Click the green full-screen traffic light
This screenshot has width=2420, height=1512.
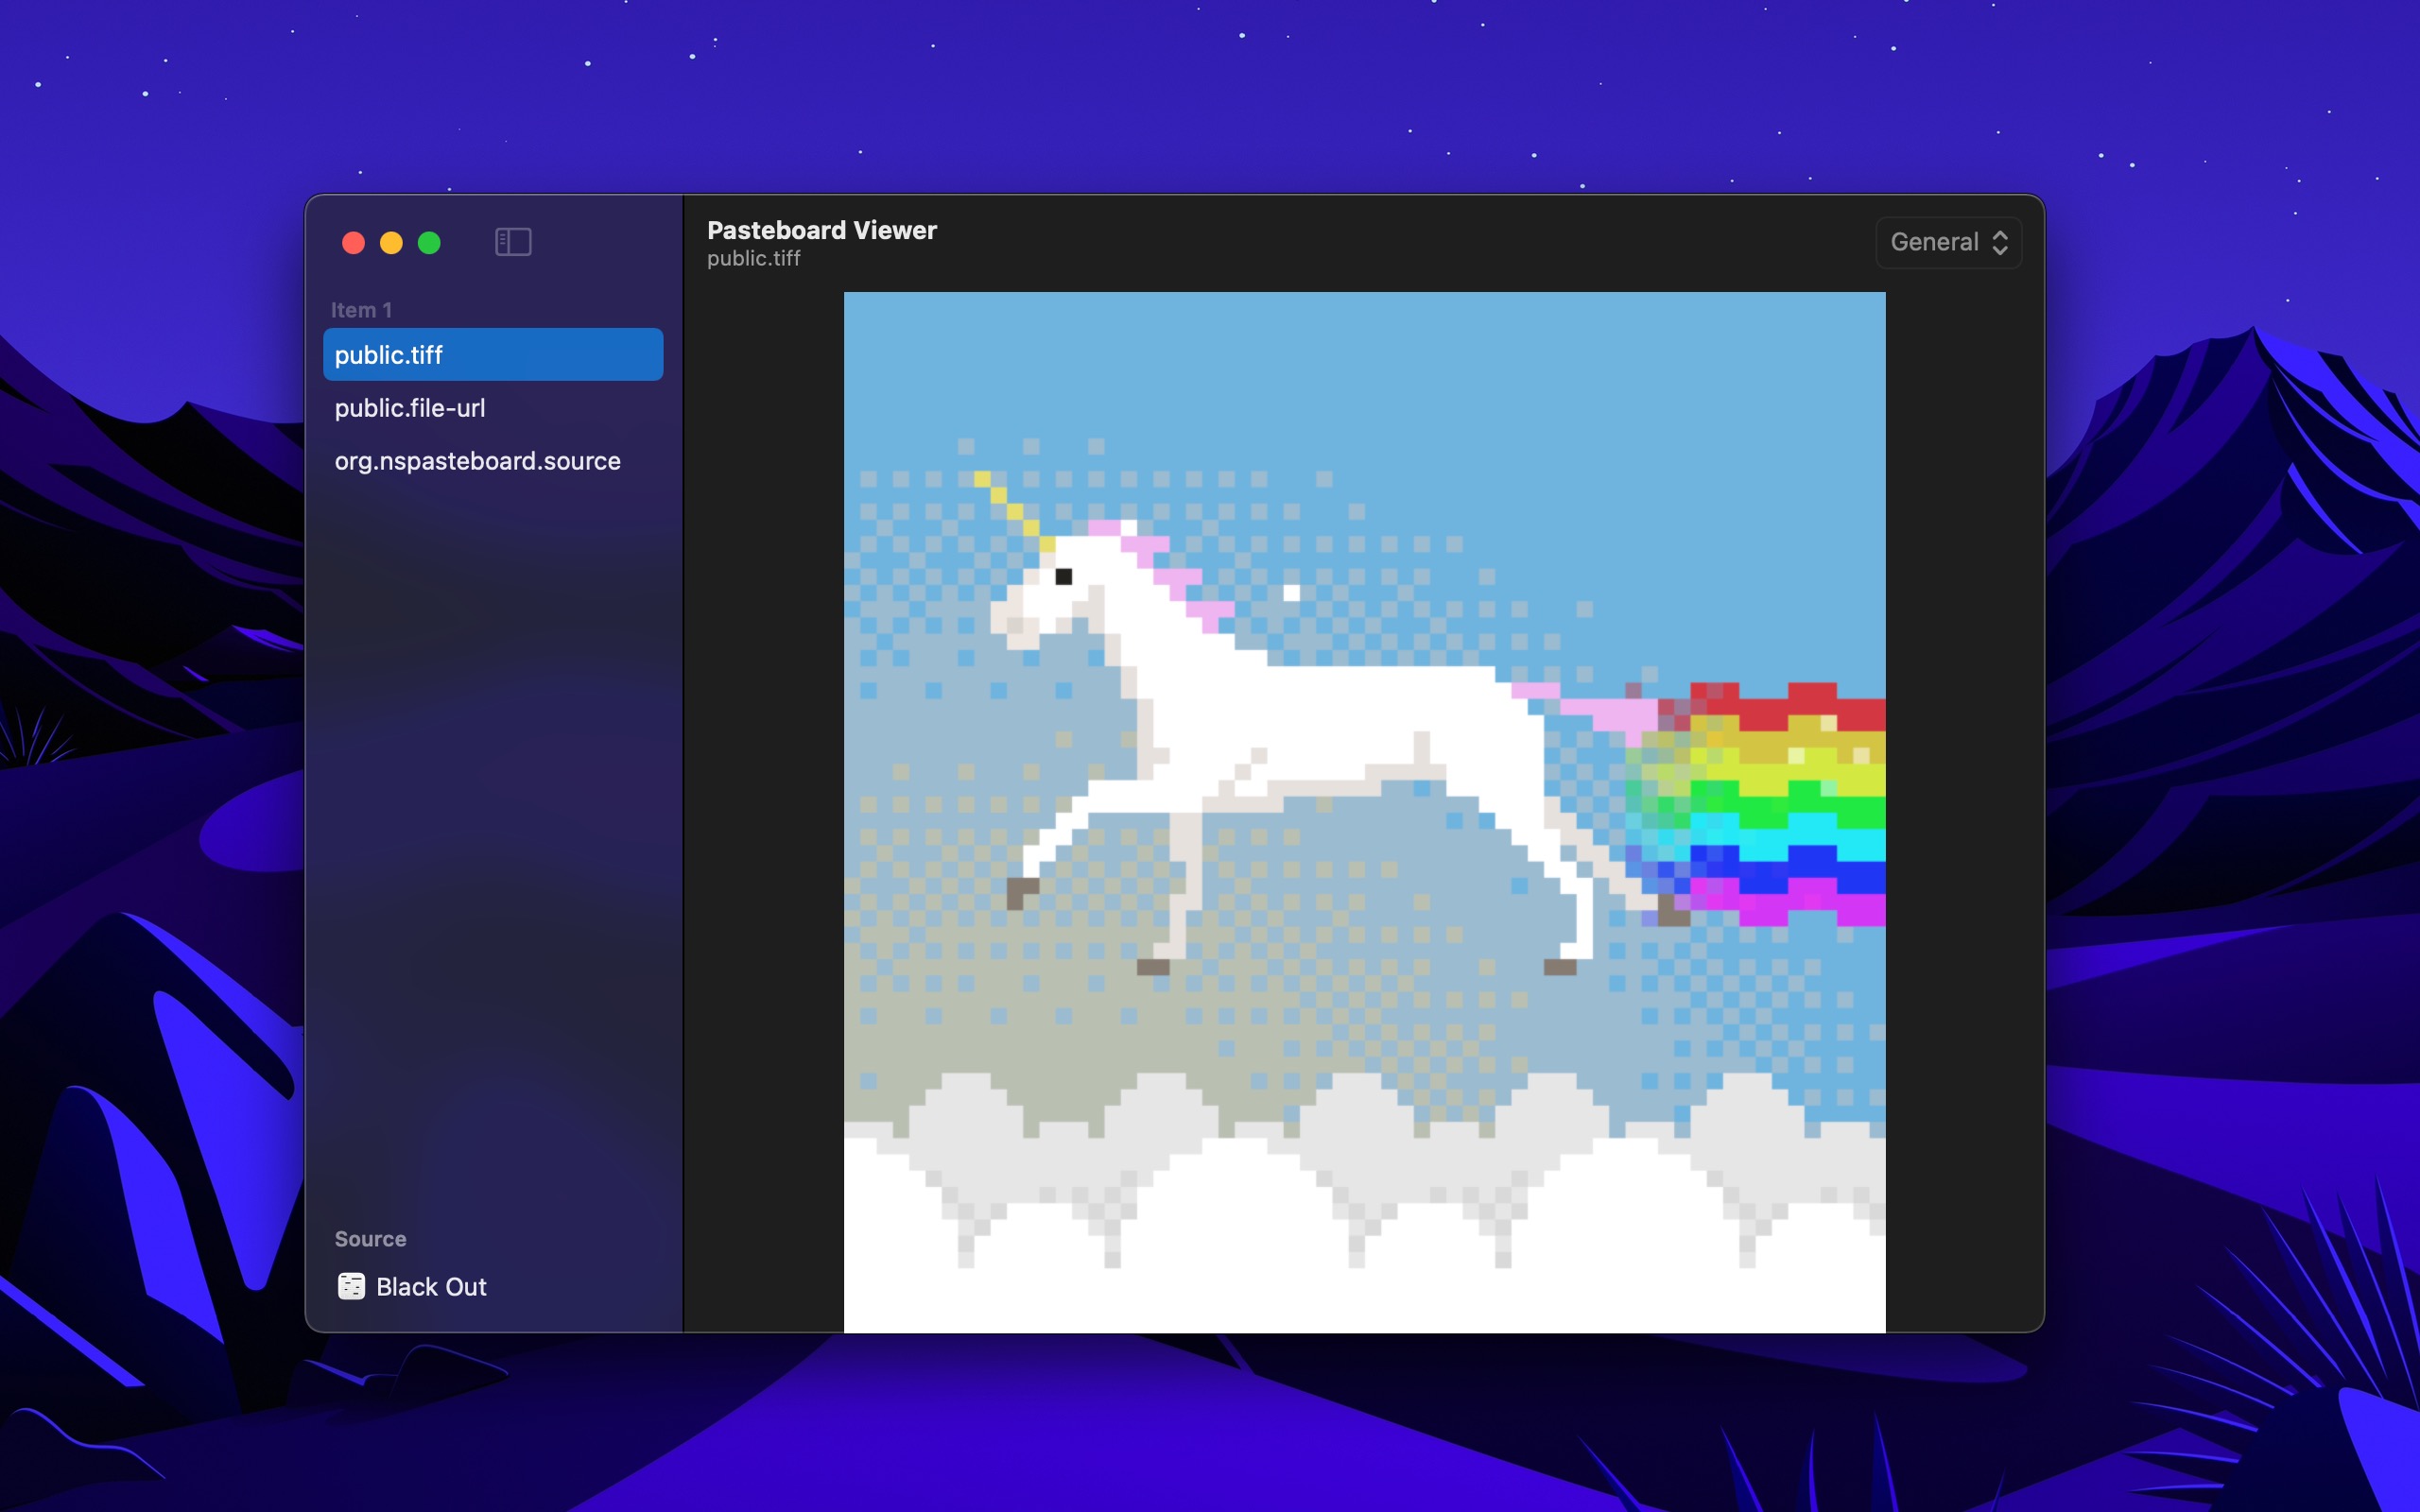tap(429, 242)
